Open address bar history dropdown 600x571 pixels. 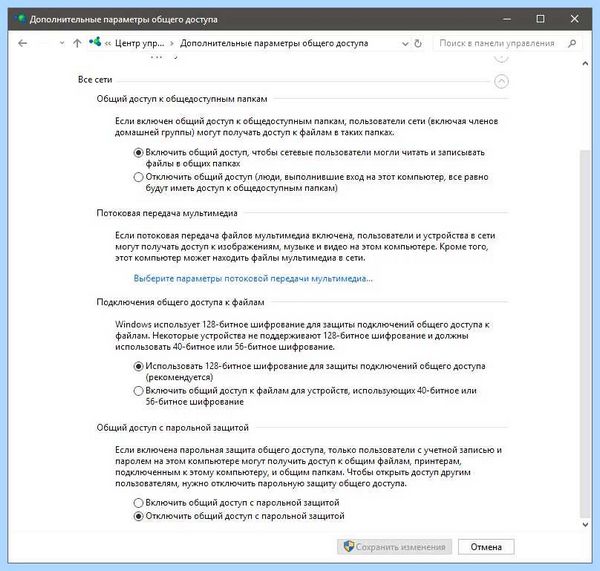pos(405,44)
